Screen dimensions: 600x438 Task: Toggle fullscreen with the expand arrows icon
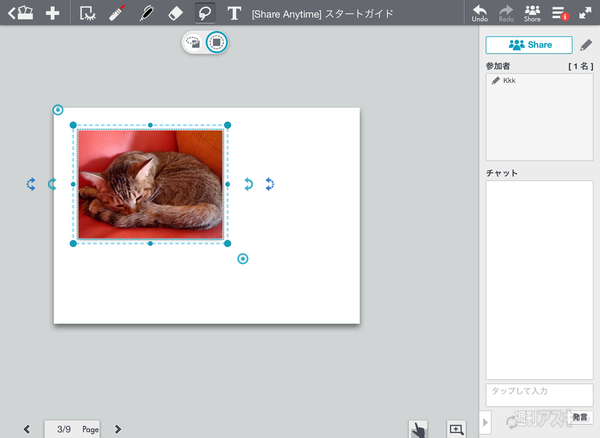[585, 13]
